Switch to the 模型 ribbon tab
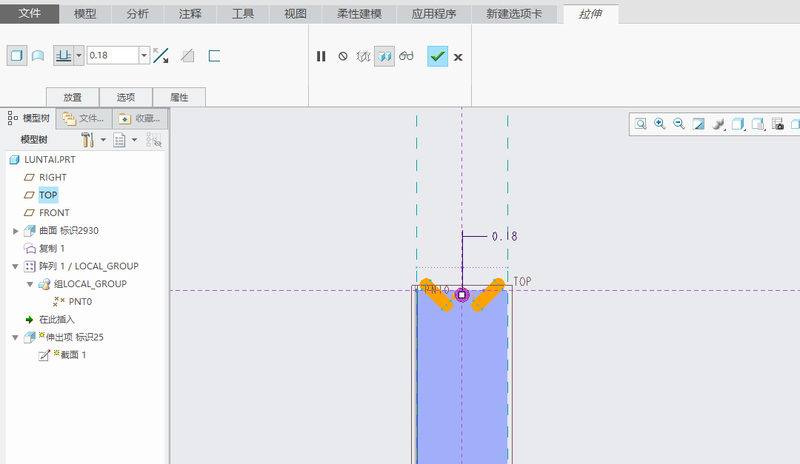 pos(85,14)
